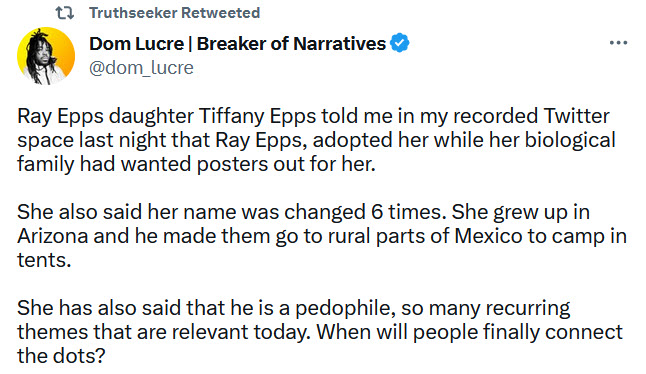Click the word 'Arizona' in the tweet
646x374 pixels.
point(53,236)
